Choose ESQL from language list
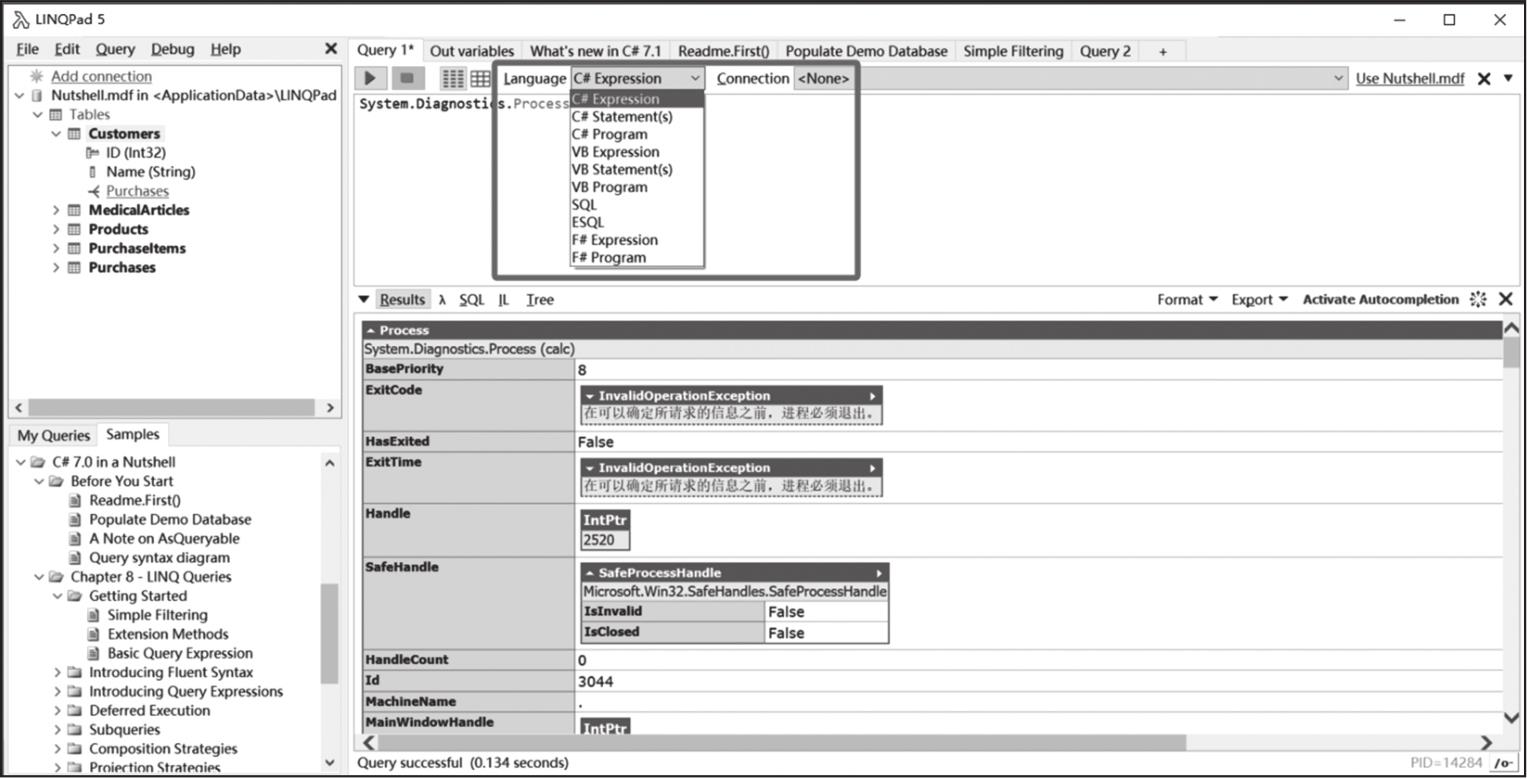The image size is (1527, 779). coord(588,222)
